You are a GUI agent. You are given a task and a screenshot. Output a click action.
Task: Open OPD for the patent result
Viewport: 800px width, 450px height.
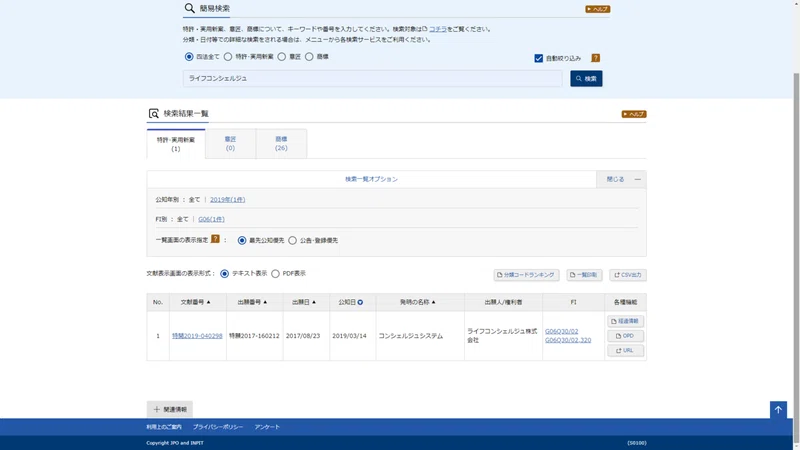click(626, 336)
